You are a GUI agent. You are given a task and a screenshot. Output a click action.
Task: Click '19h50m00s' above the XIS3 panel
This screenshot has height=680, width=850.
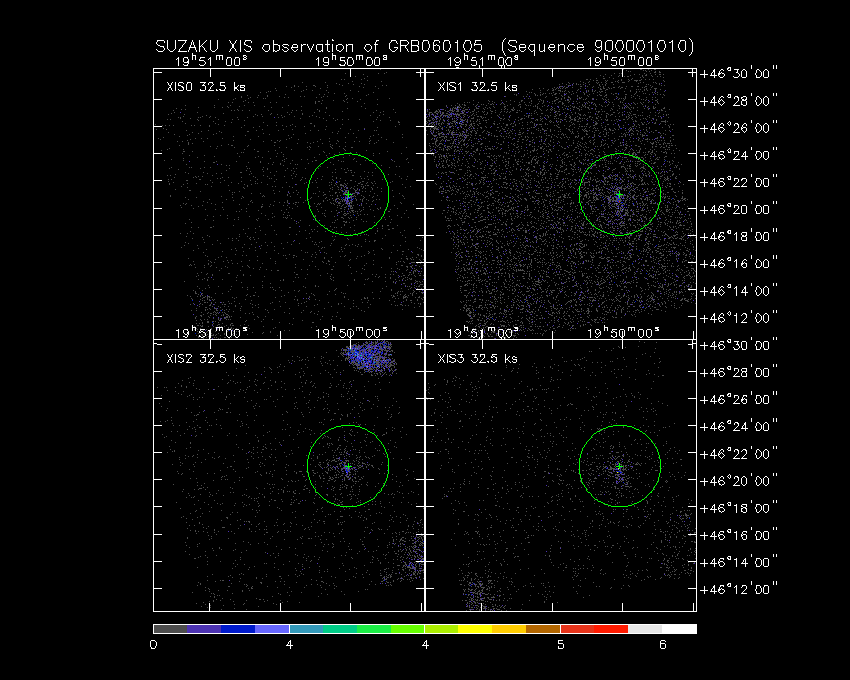pyautogui.click(x=623, y=332)
